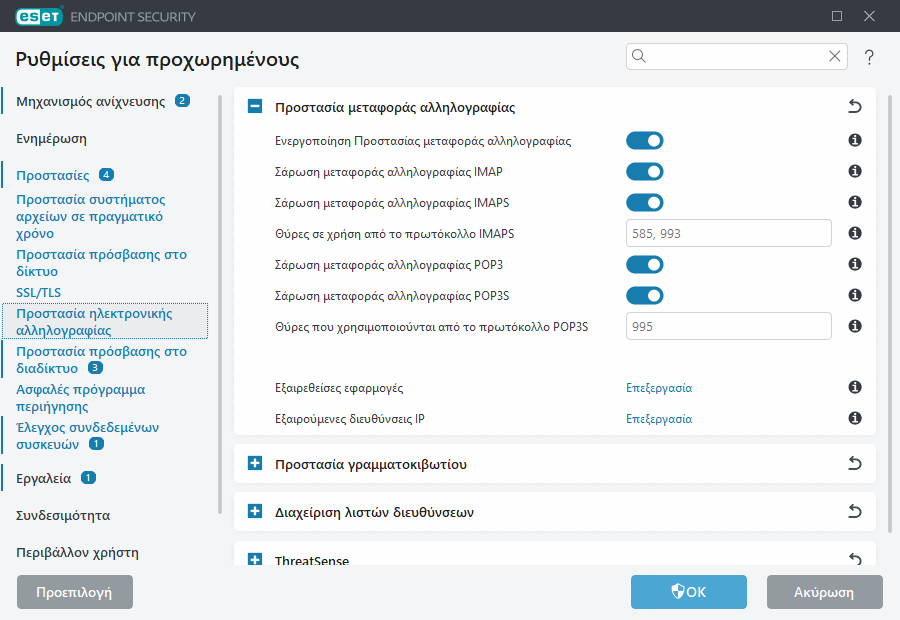Click badge 4 next to Προστασίες

[106, 175]
